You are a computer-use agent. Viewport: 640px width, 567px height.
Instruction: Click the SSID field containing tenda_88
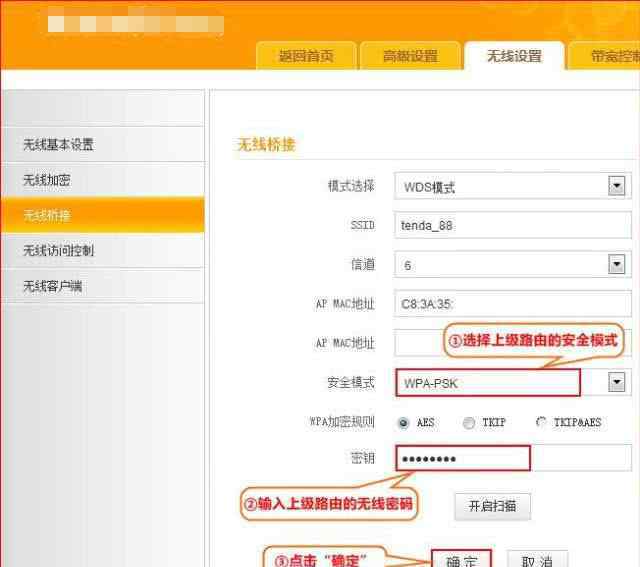[x=510, y=225]
